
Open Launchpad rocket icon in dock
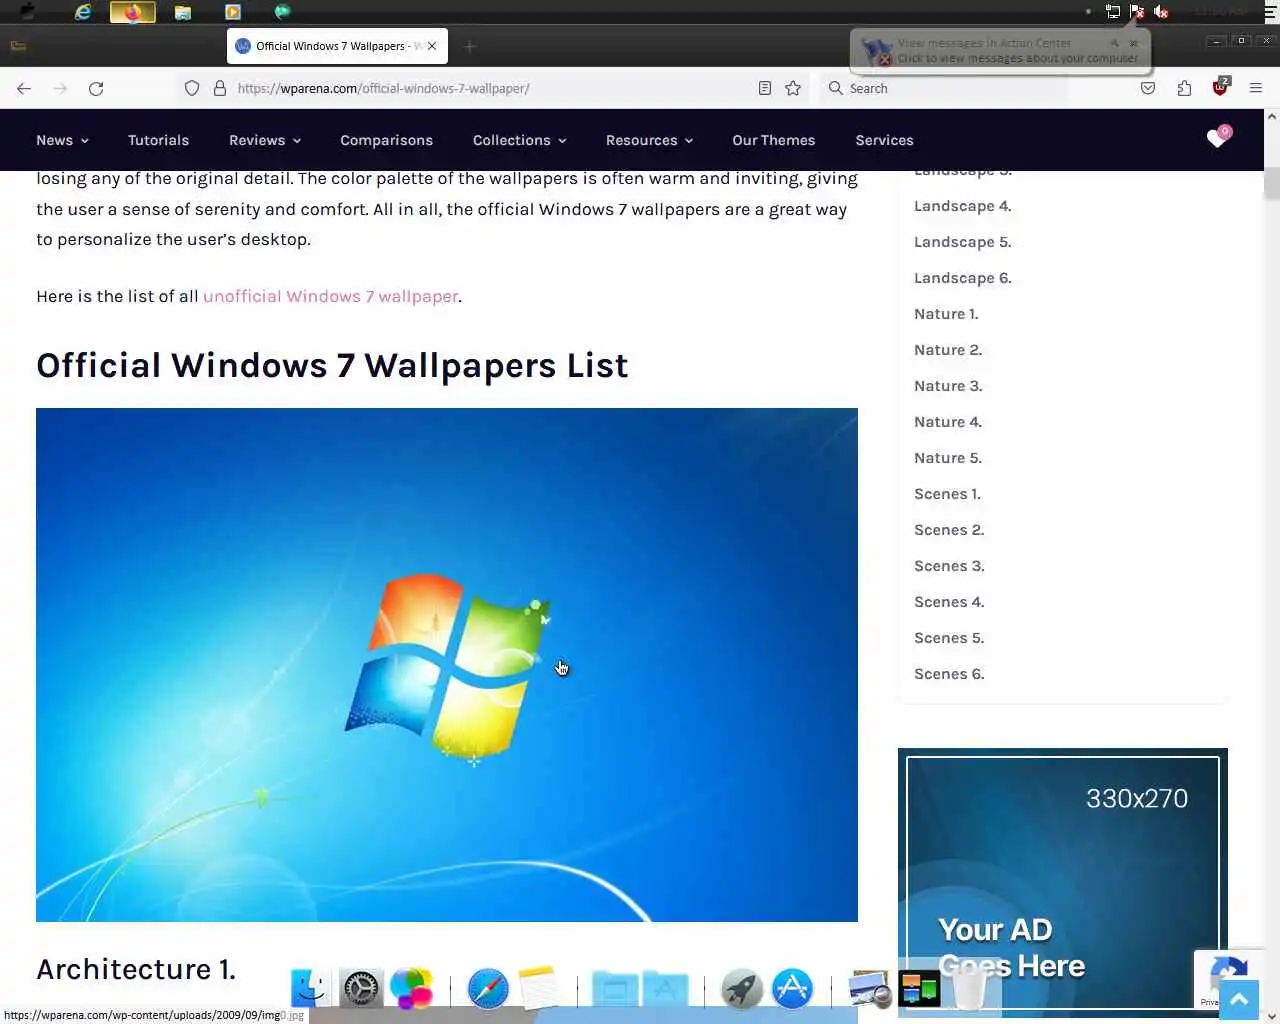click(742, 988)
